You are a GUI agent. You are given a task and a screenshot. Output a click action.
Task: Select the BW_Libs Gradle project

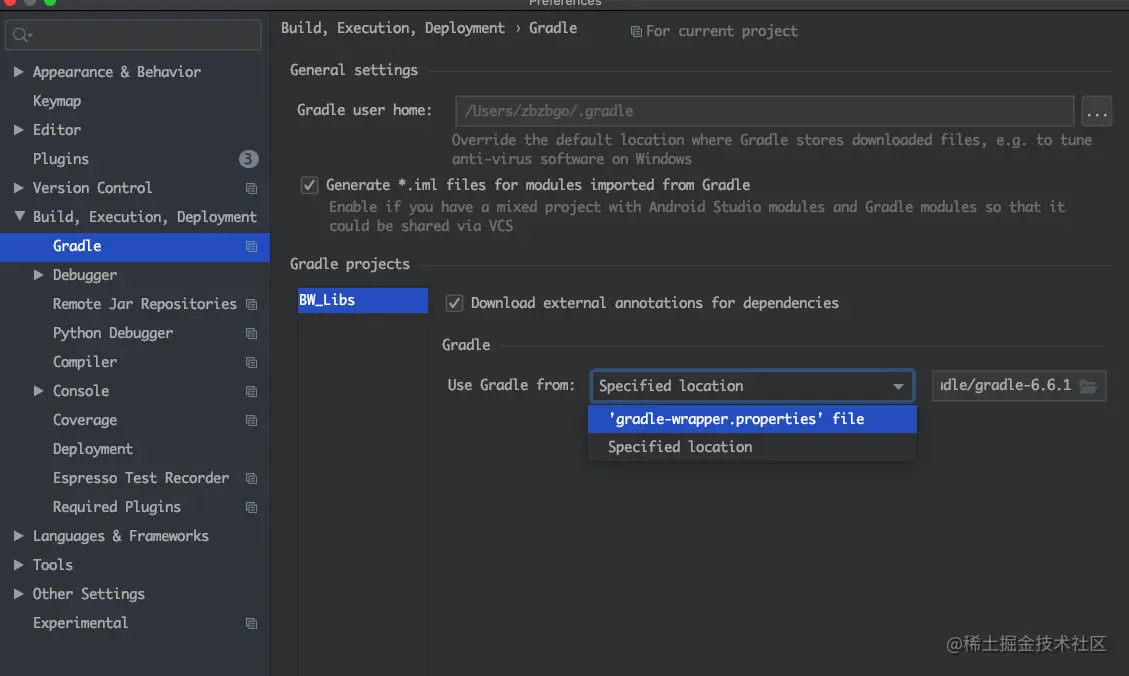pos(363,300)
